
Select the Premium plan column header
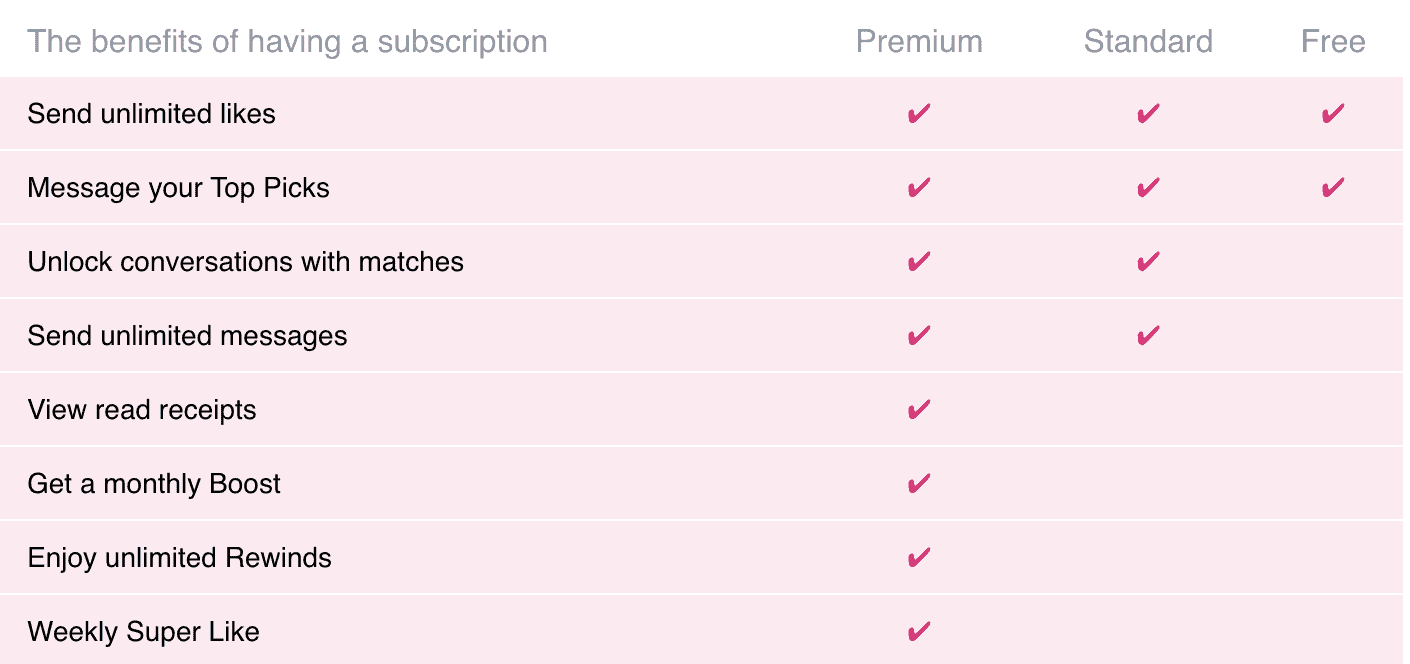point(919,42)
